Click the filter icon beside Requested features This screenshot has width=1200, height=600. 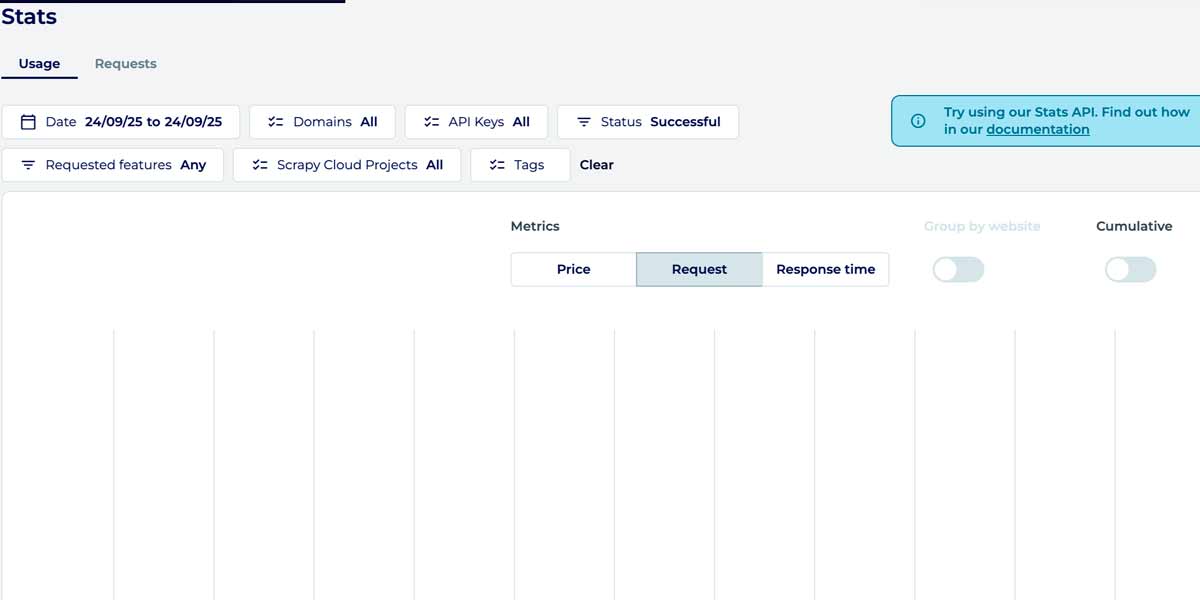(28, 165)
